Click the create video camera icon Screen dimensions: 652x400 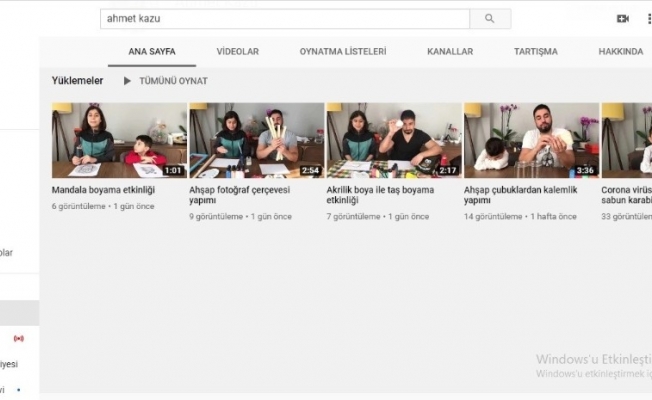[x=623, y=19]
